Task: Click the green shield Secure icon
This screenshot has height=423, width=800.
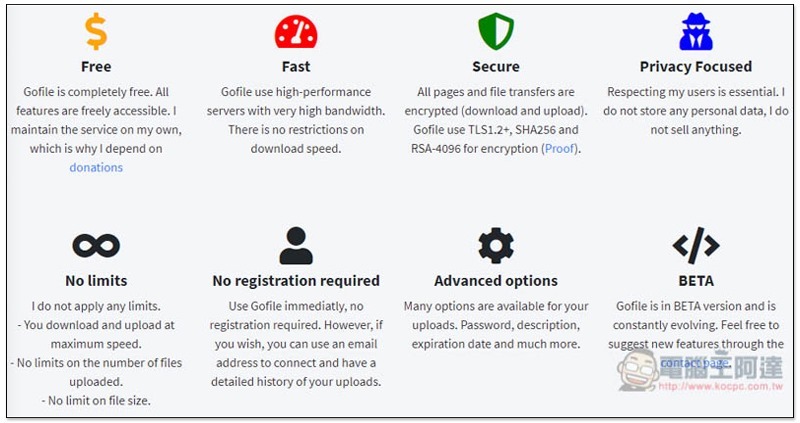Action: click(496, 31)
